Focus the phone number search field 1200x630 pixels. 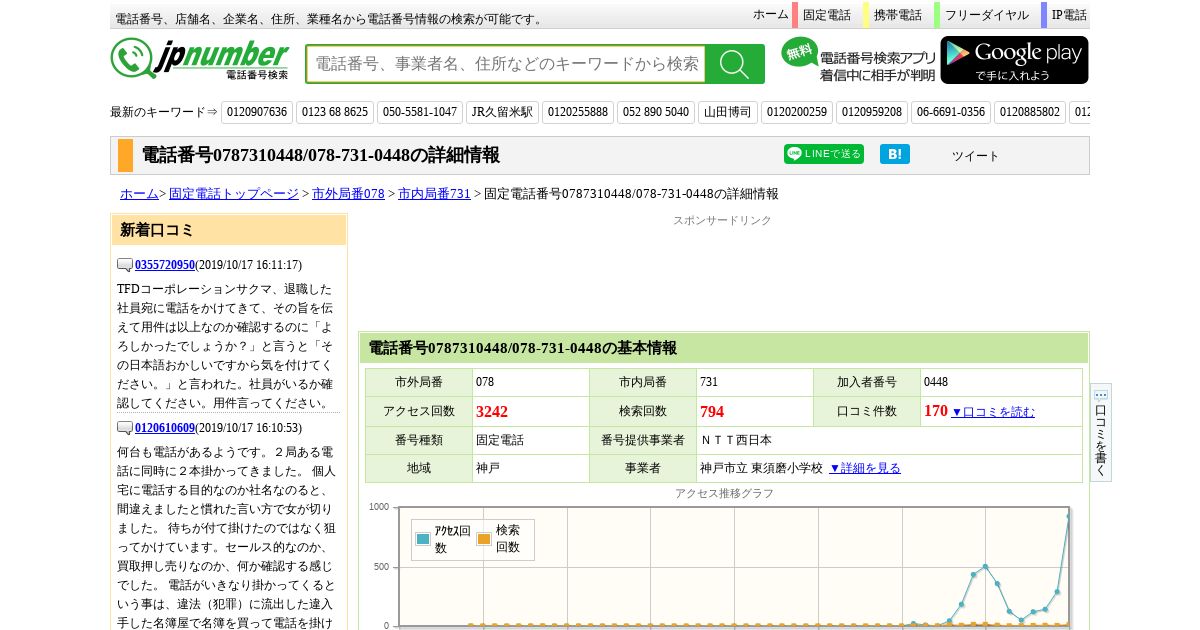(506, 64)
